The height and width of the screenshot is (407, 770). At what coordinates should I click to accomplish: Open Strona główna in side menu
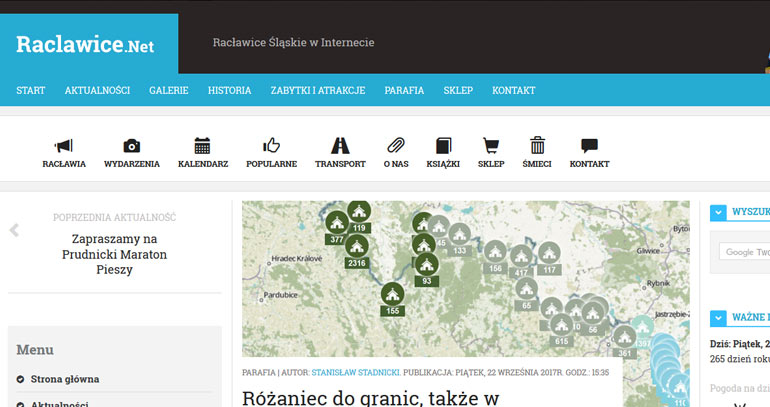pyautogui.click(x=65, y=379)
